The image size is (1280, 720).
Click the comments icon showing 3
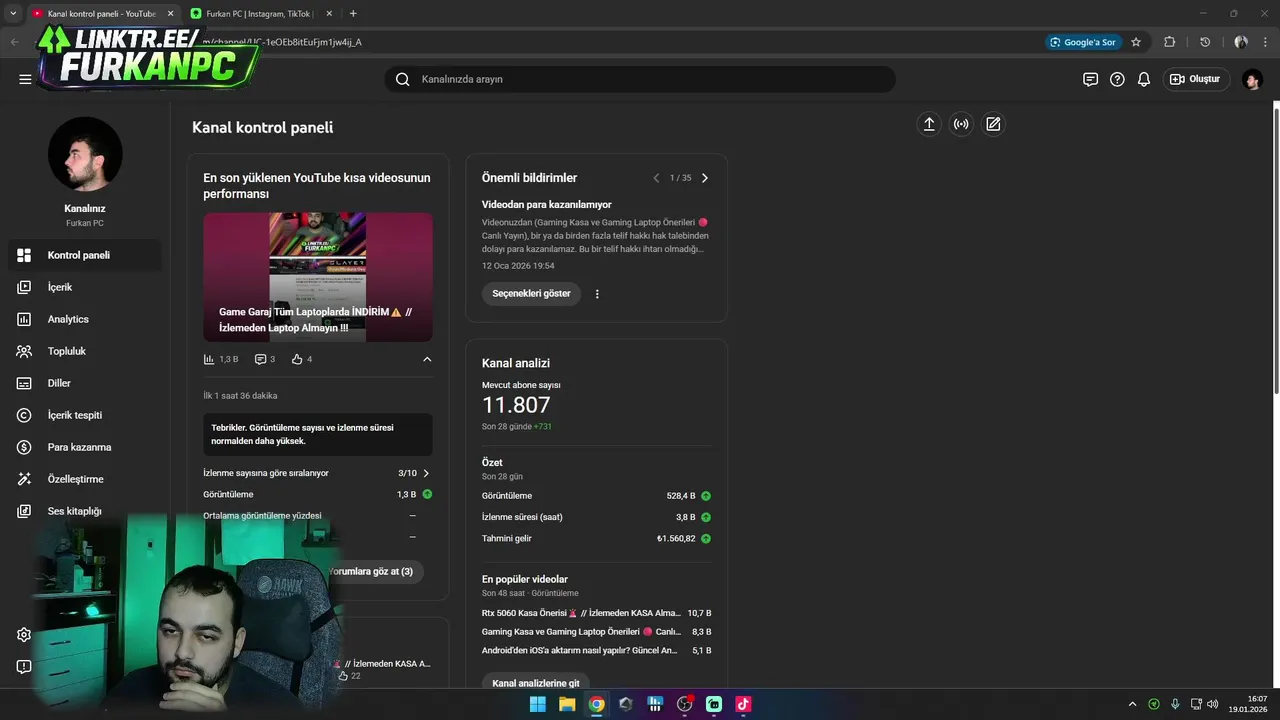[261, 359]
